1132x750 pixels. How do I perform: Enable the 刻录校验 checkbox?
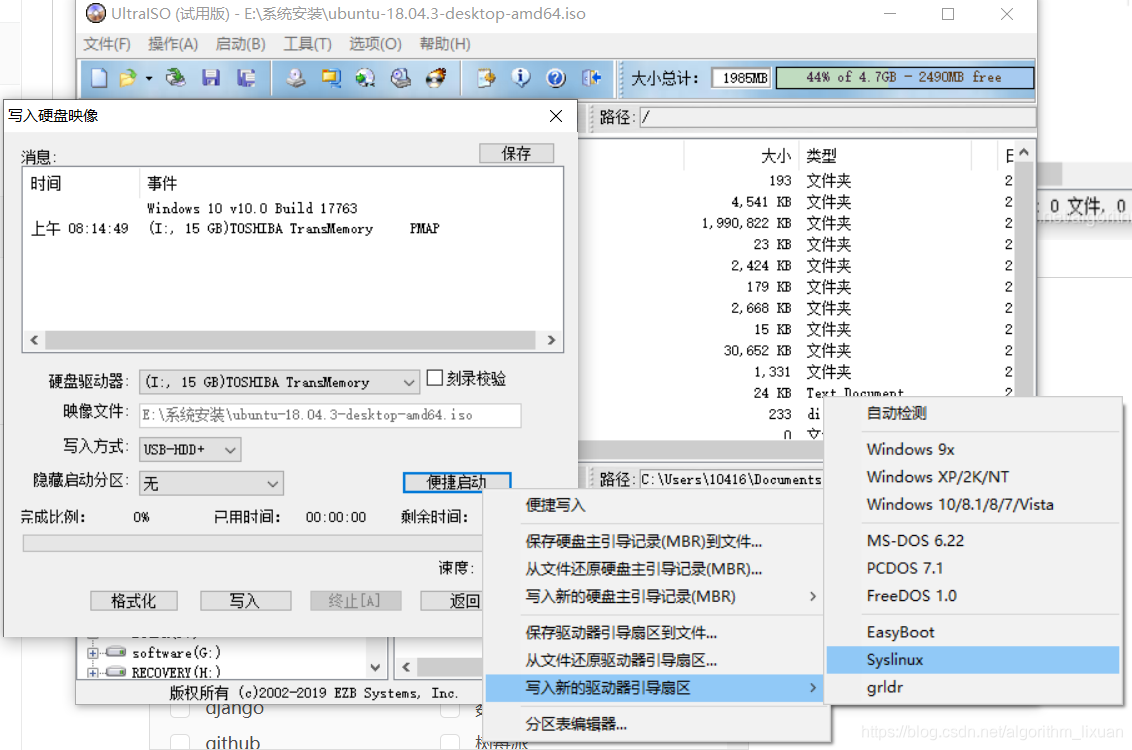click(435, 378)
